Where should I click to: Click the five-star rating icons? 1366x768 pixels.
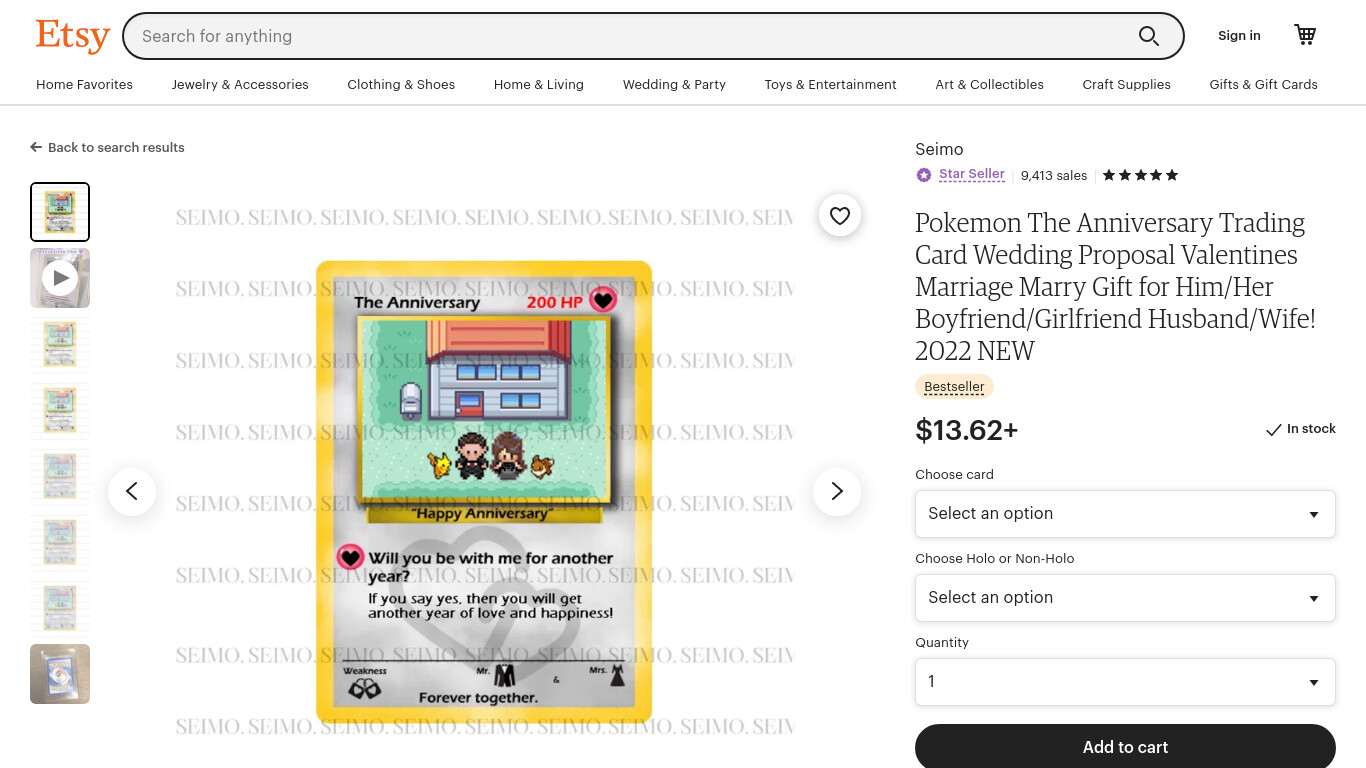pyautogui.click(x=1140, y=175)
